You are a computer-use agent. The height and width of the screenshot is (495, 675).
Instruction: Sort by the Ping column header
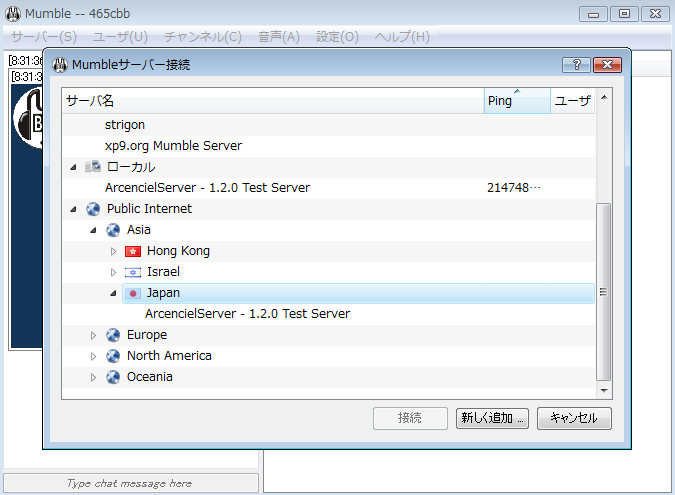[x=517, y=101]
